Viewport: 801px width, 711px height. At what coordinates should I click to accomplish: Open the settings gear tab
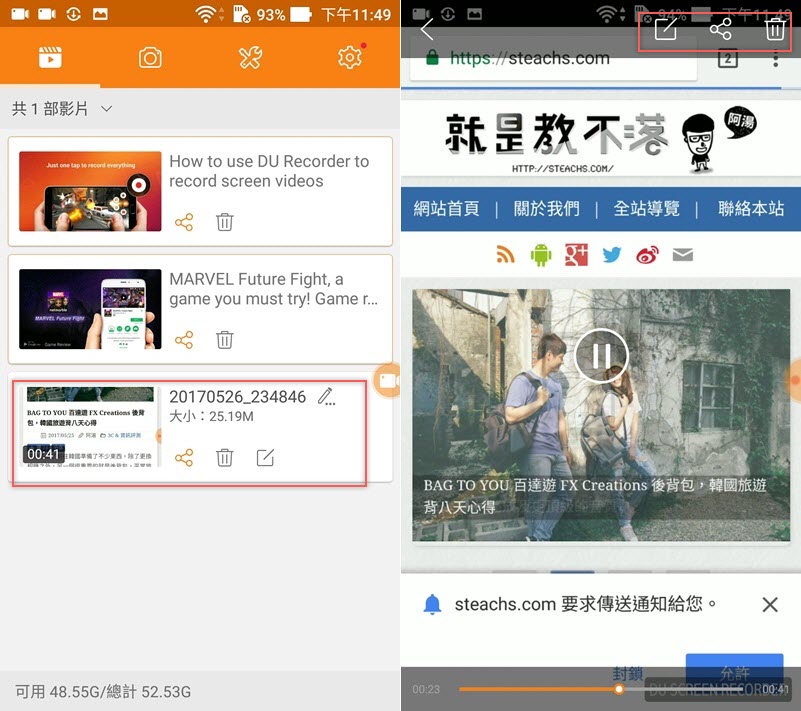(x=350, y=57)
